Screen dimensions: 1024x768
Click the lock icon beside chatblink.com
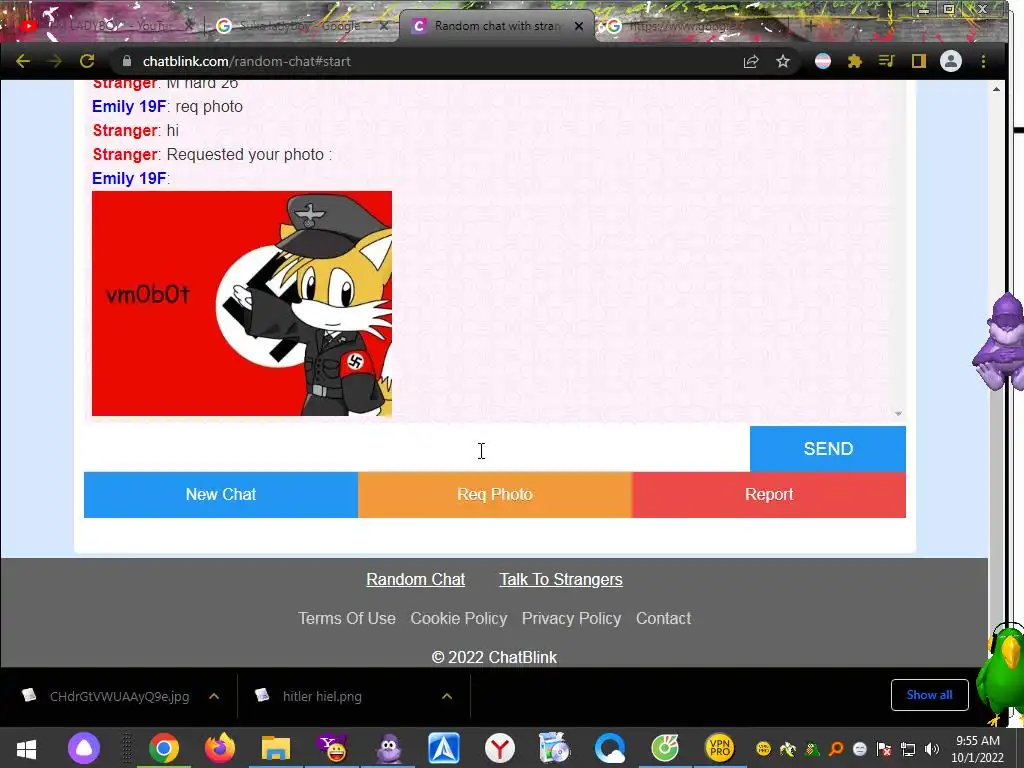(127, 61)
